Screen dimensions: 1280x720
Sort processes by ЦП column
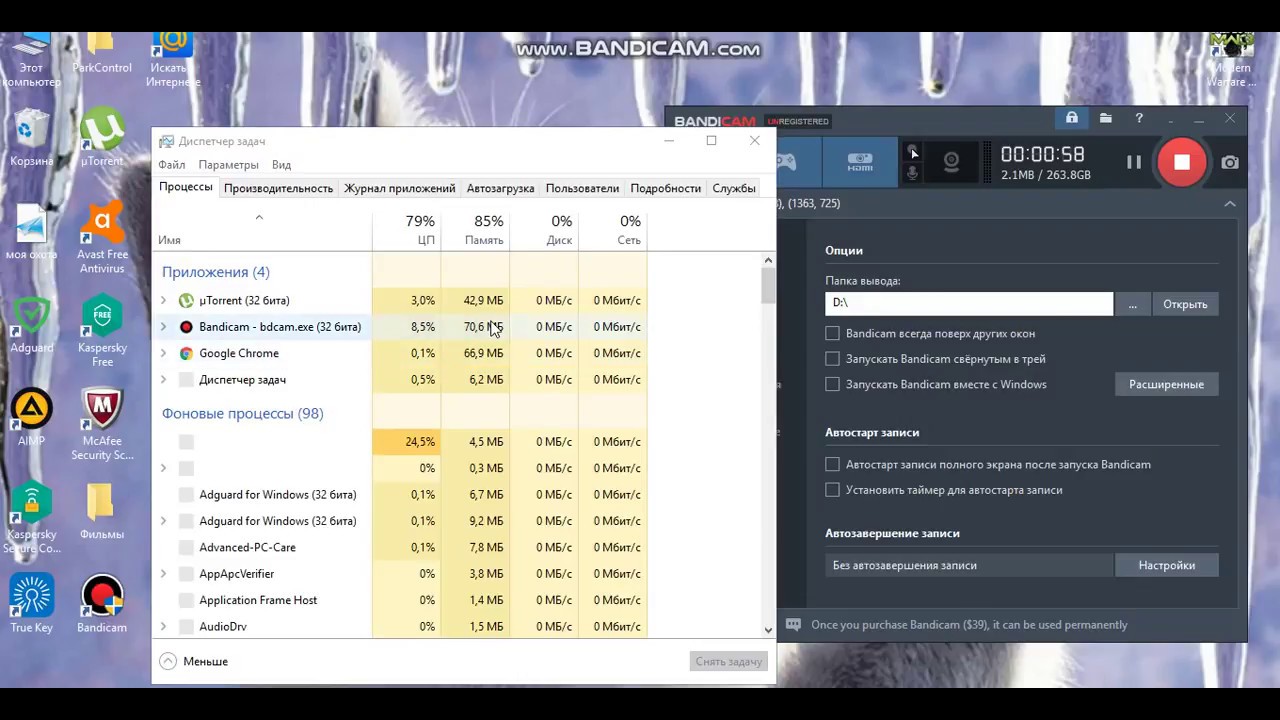[x=406, y=229]
